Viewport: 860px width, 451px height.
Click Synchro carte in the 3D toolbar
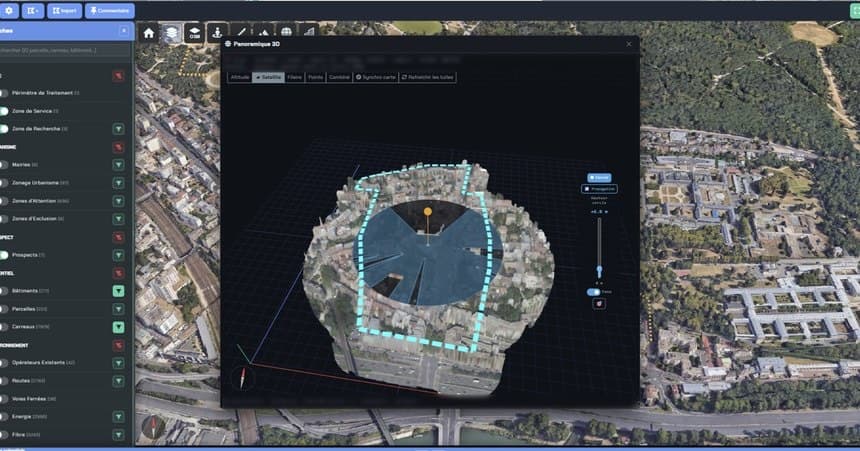click(x=376, y=77)
